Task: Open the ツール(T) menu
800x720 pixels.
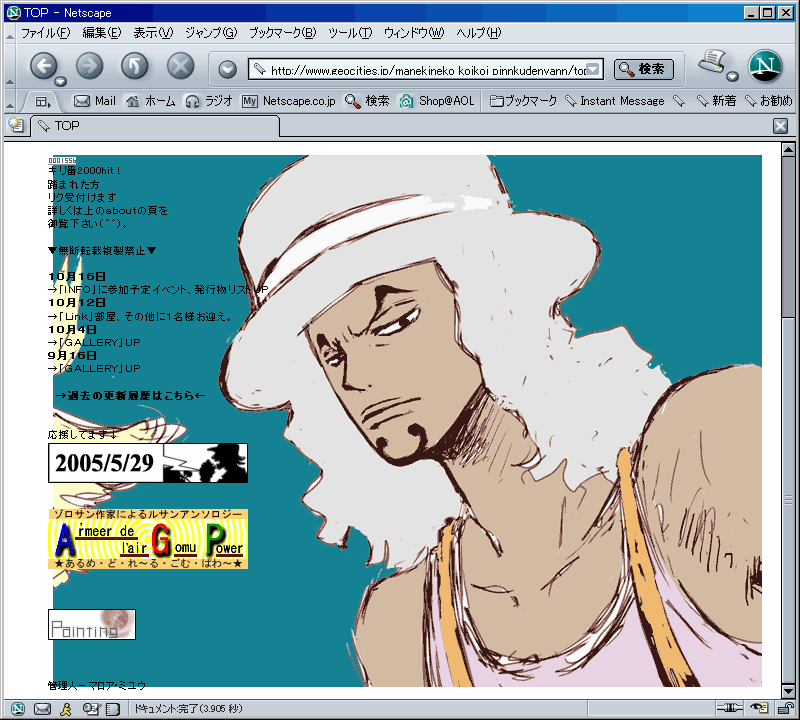Action: [x=350, y=33]
